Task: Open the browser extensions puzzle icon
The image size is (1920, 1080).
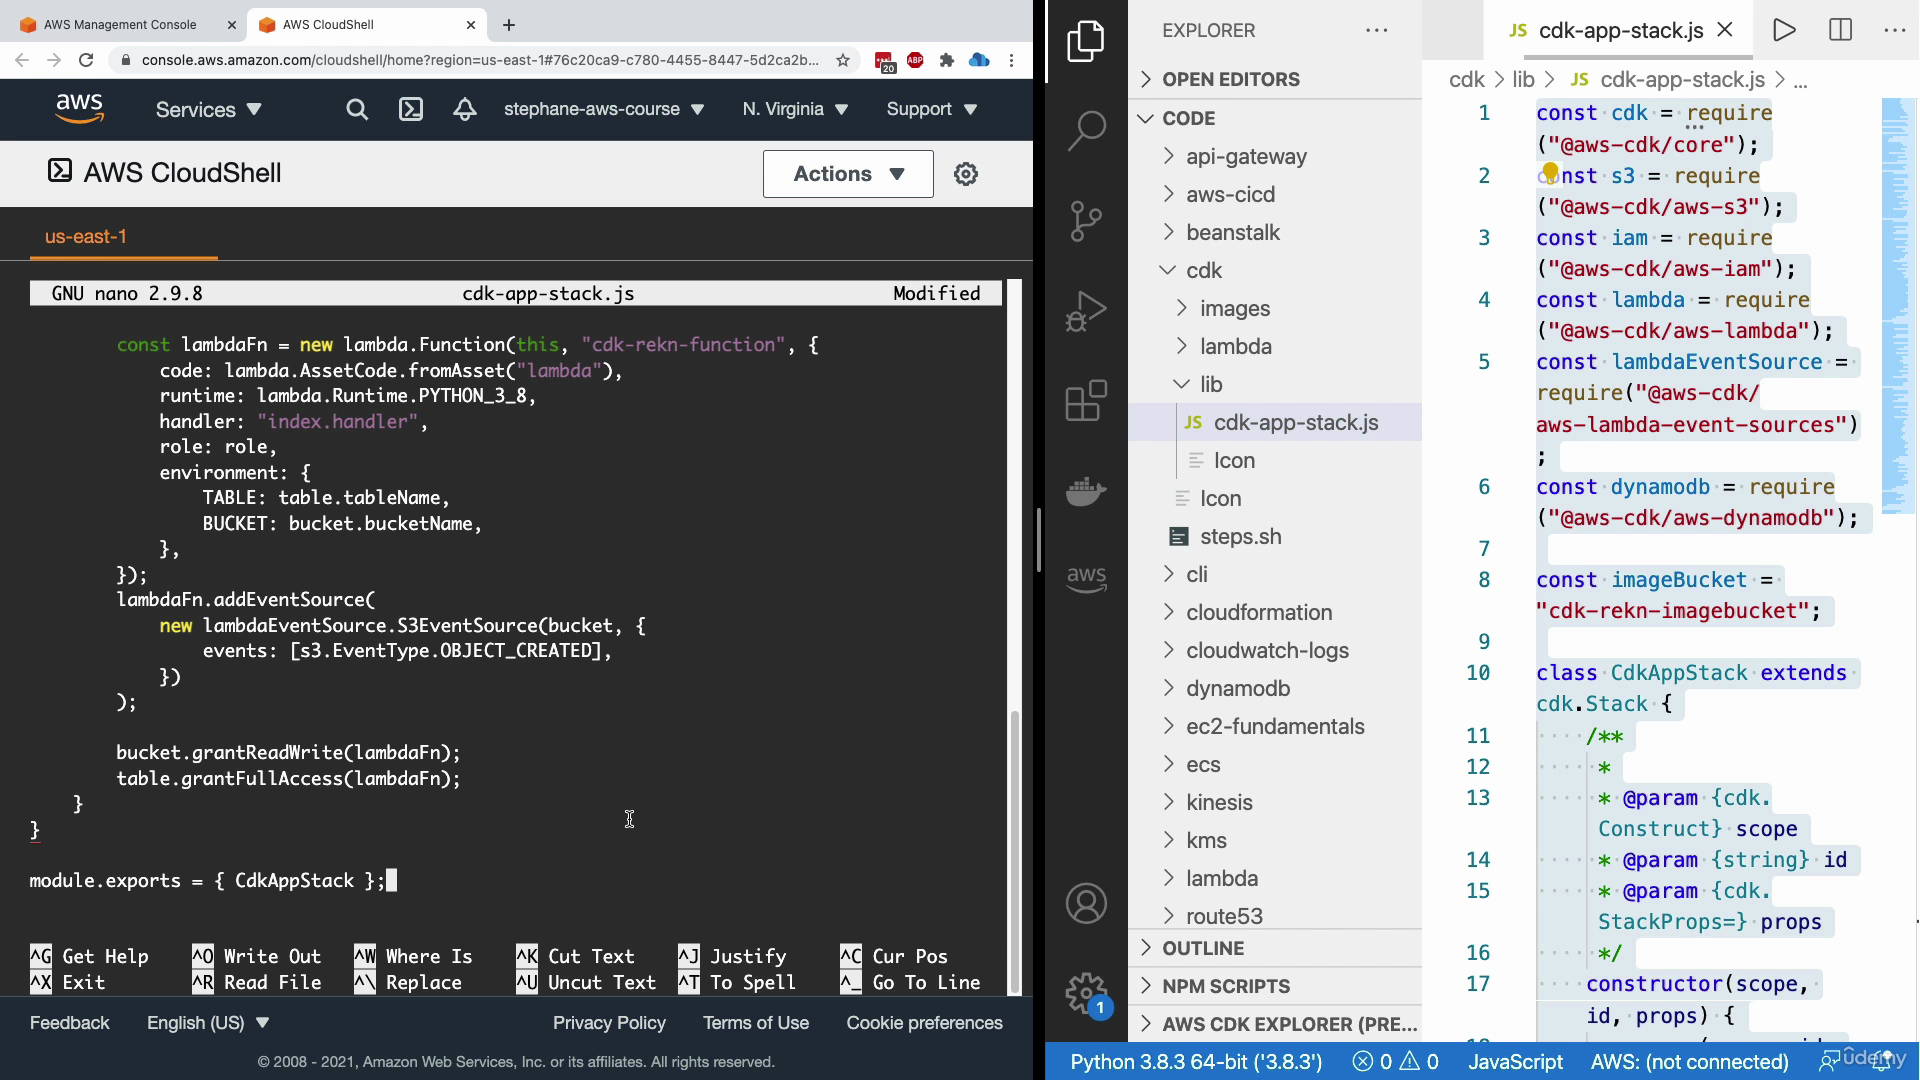Action: pos(947,60)
